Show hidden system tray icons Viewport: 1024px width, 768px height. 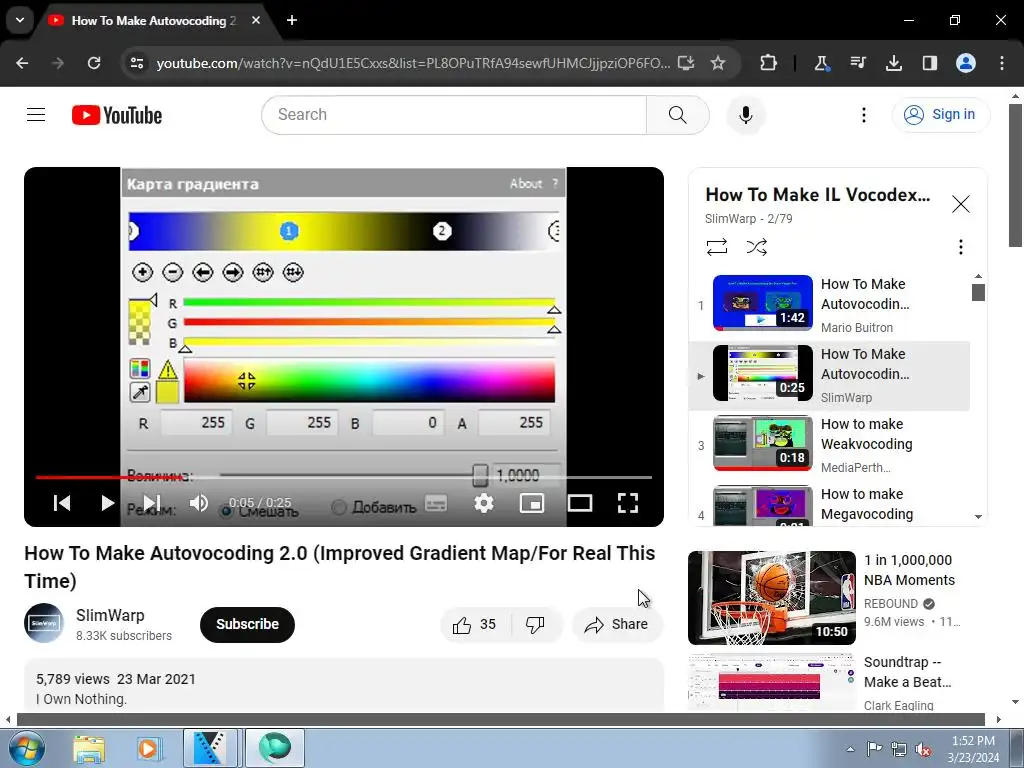(x=850, y=749)
